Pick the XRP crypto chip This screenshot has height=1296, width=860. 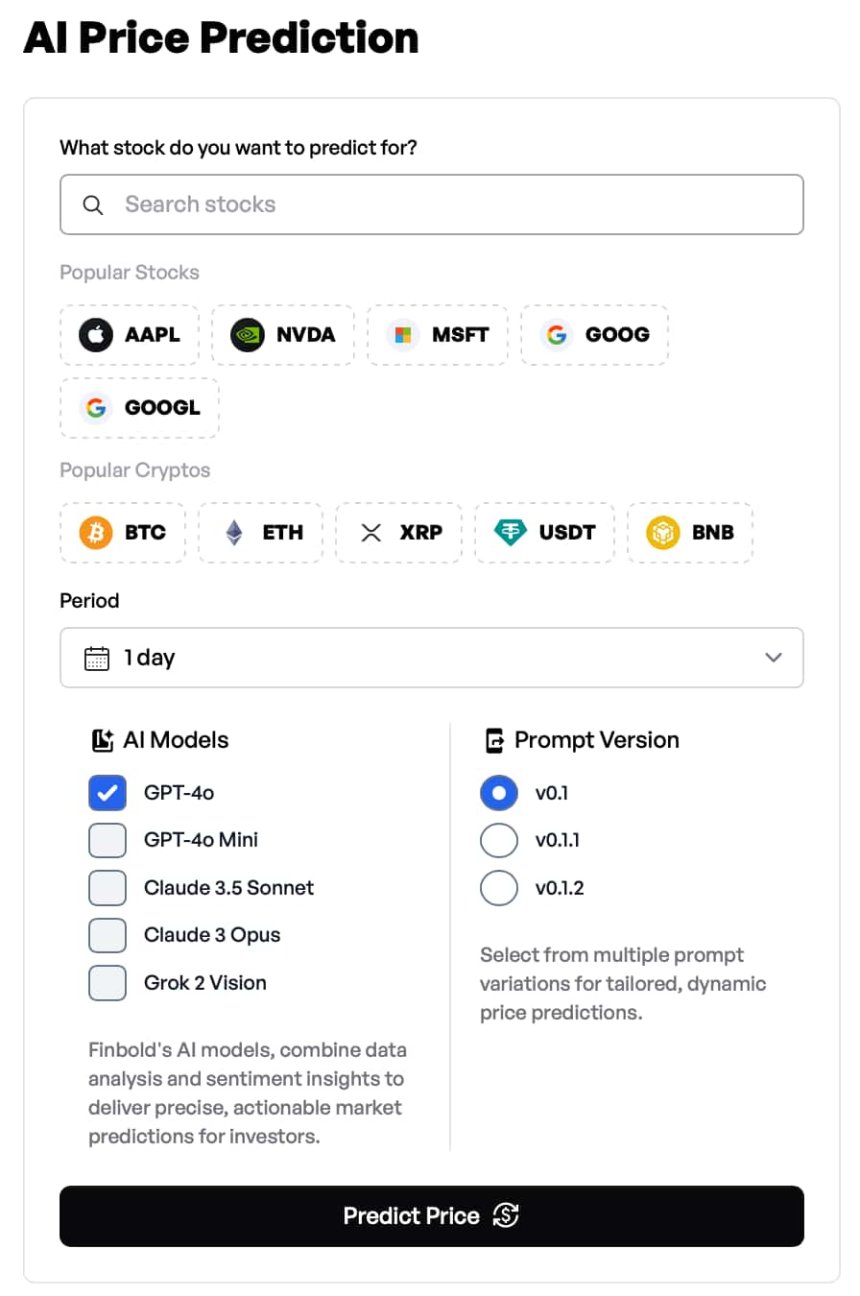[399, 533]
